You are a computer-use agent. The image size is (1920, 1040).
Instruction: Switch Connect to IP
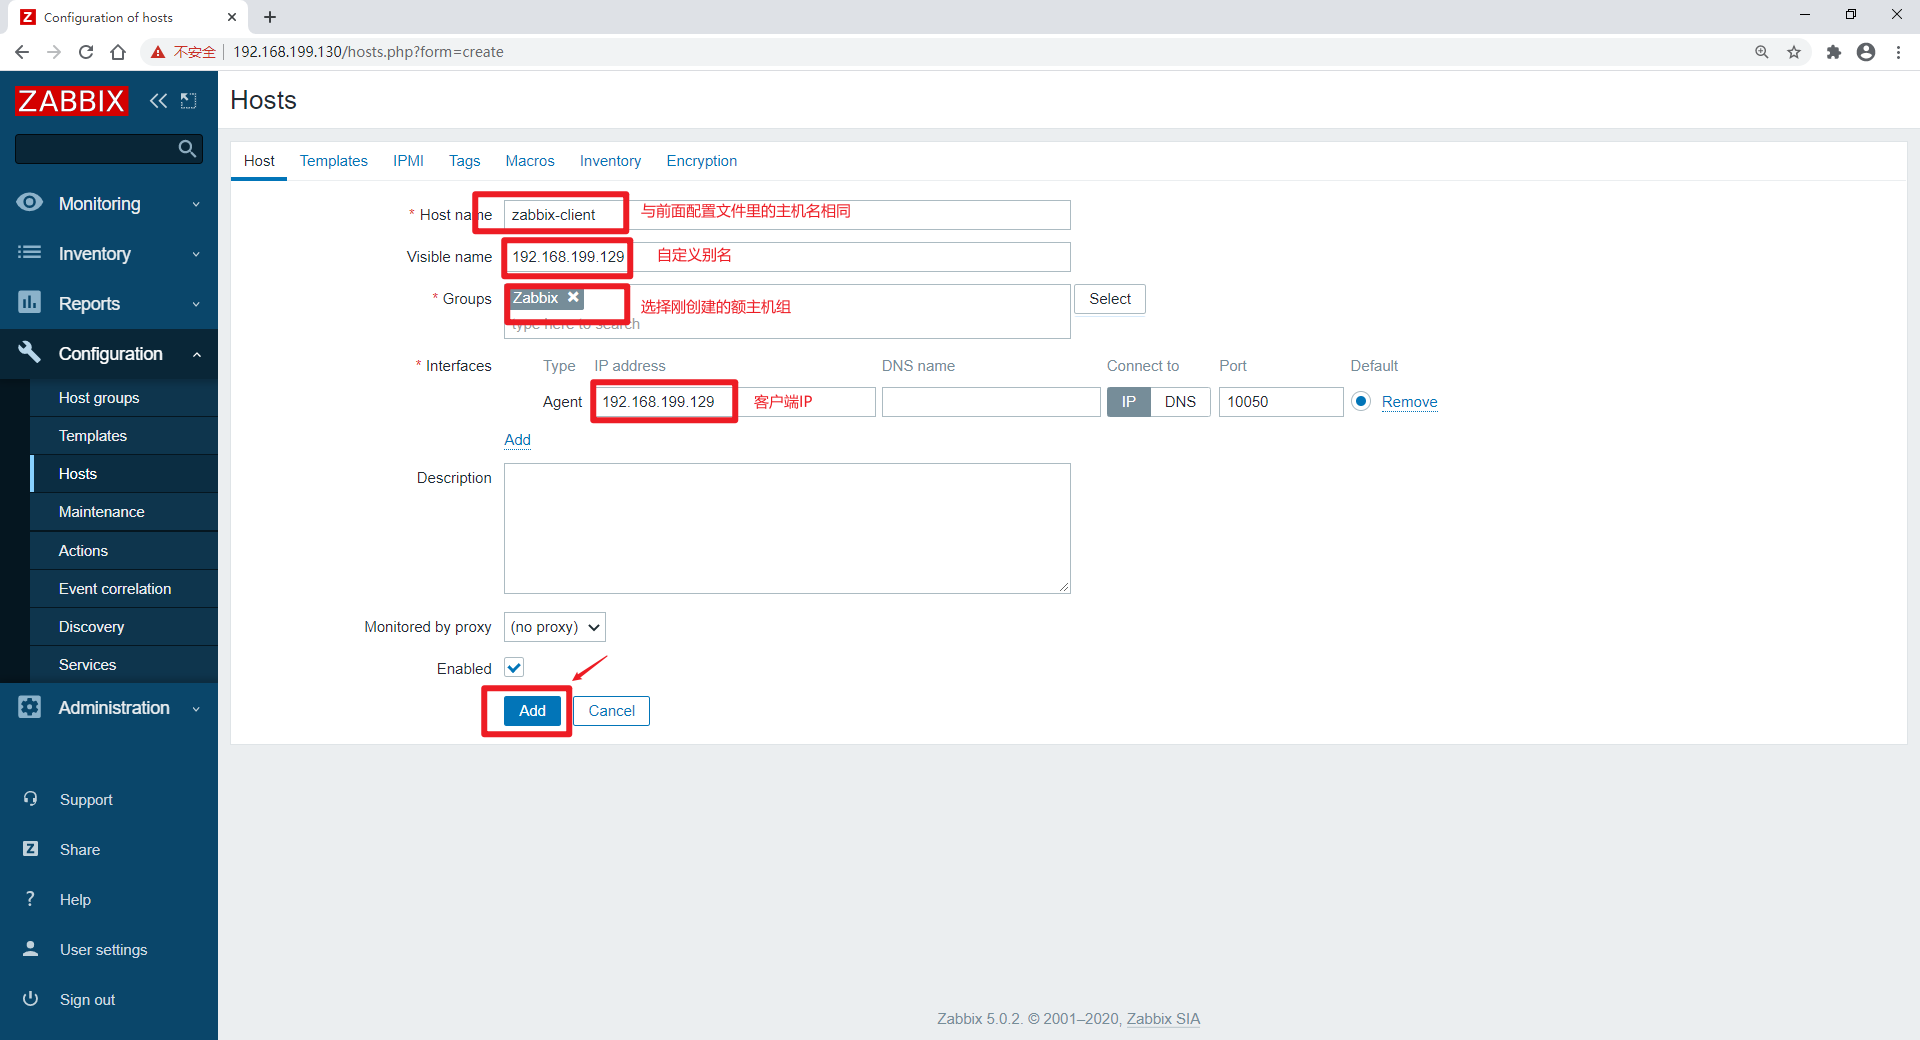(x=1128, y=401)
